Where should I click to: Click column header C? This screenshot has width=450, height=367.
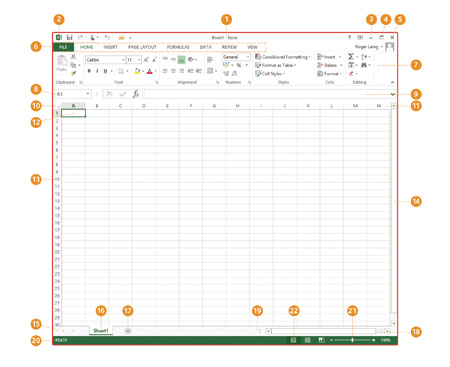120,106
